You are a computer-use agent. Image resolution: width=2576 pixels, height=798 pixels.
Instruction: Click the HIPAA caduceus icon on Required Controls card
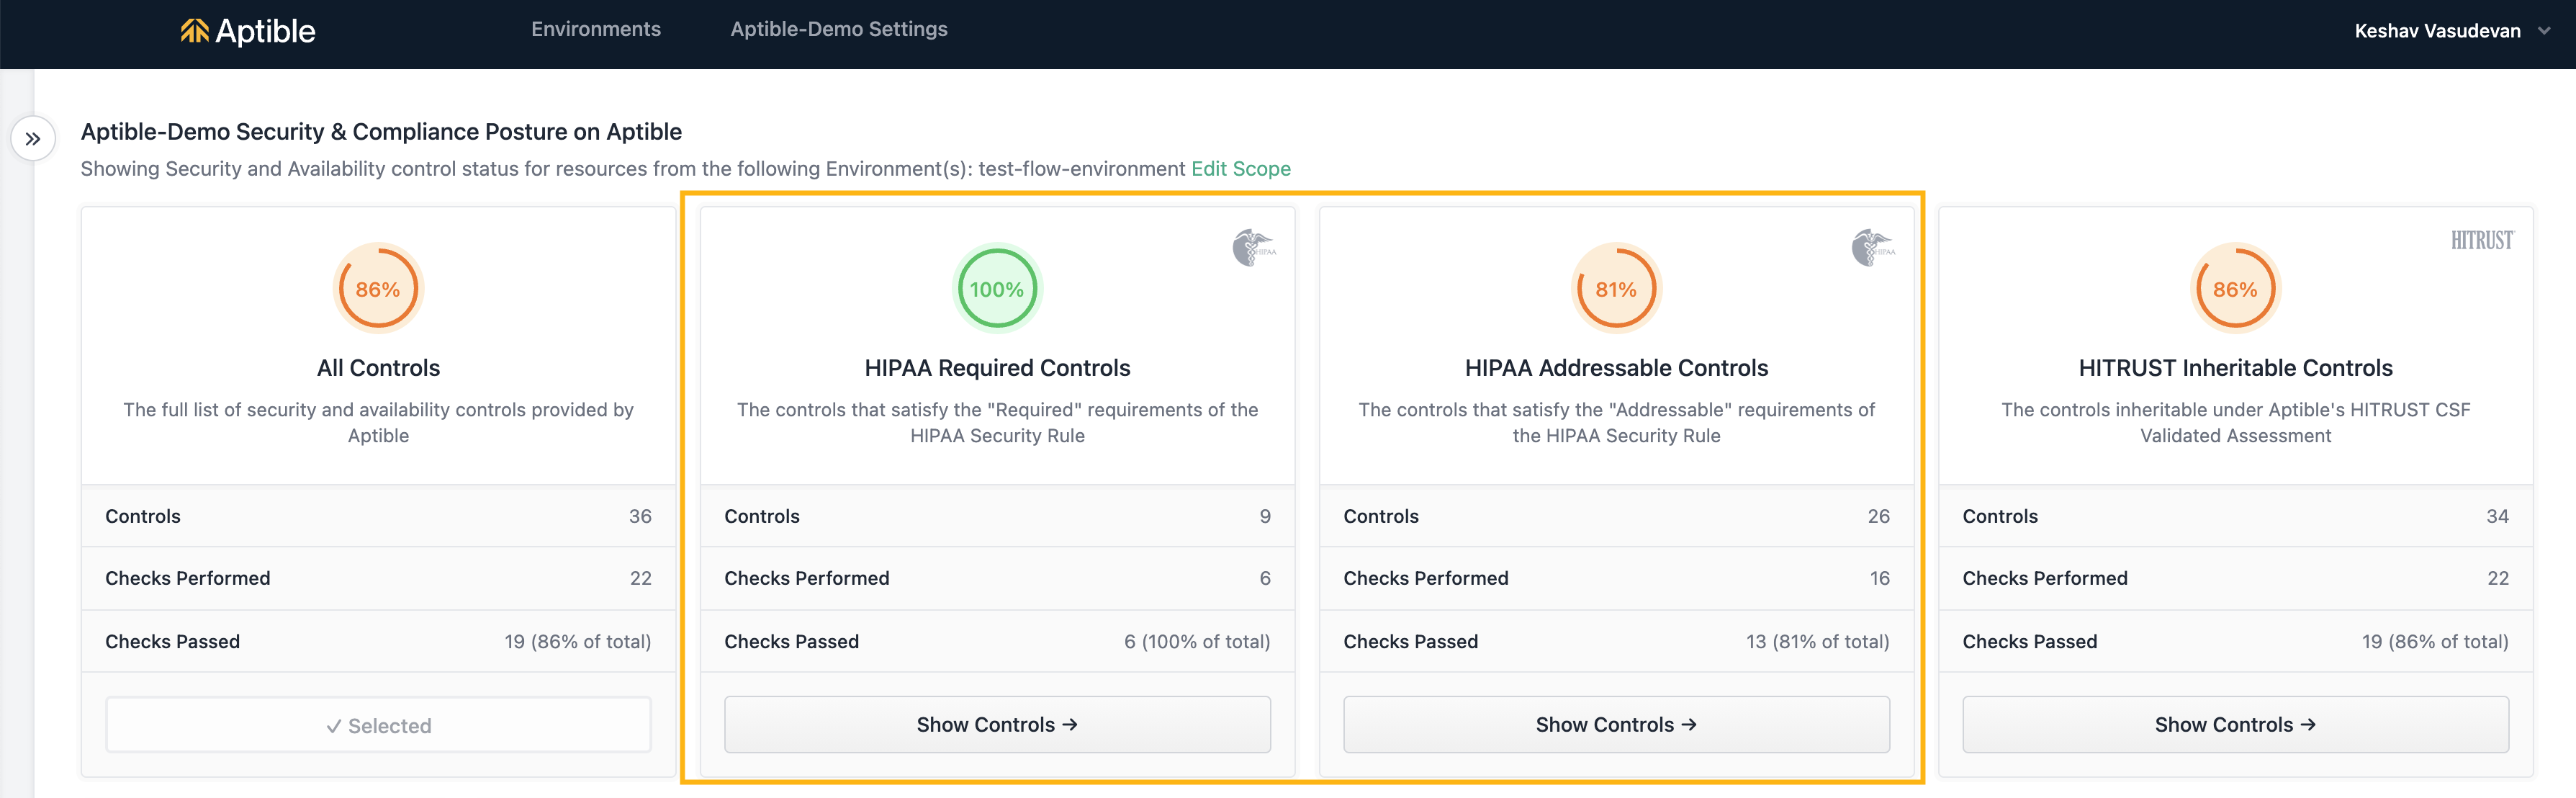(1252, 247)
